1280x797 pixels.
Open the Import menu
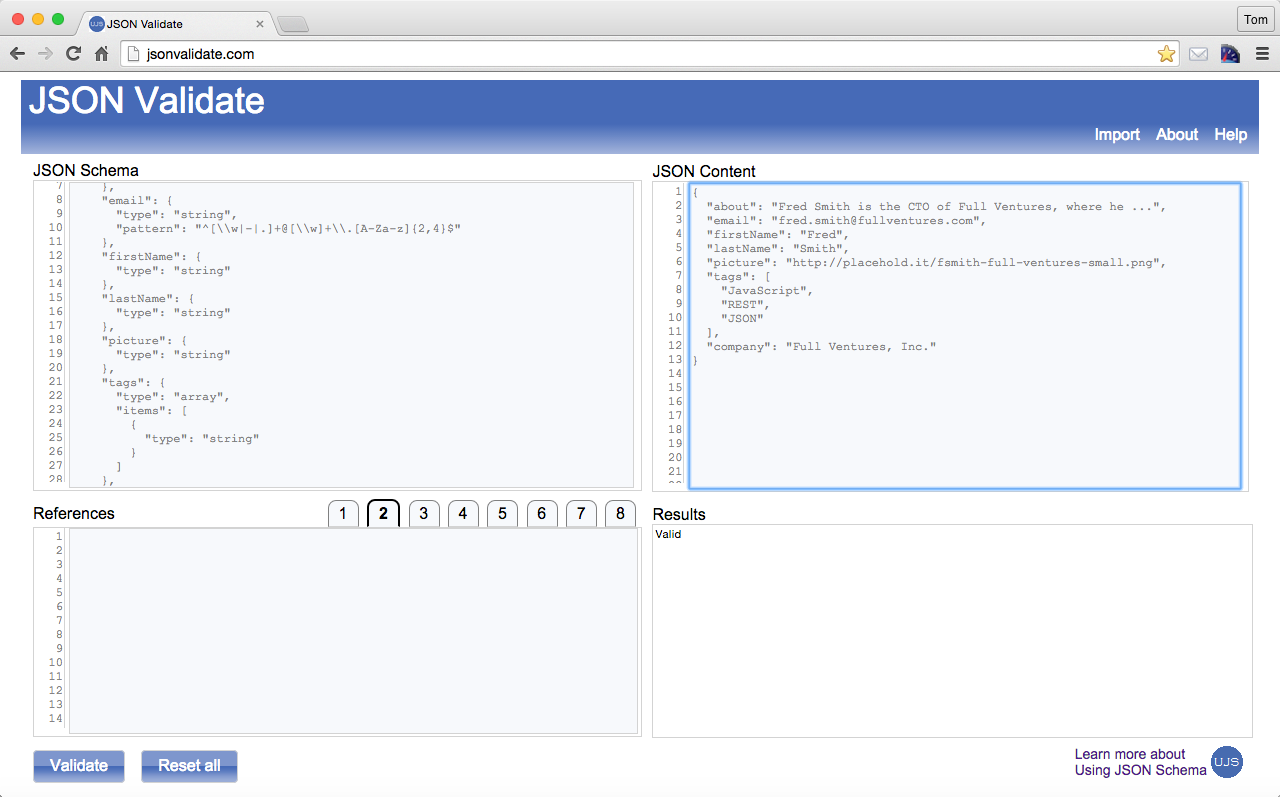[x=1117, y=134]
